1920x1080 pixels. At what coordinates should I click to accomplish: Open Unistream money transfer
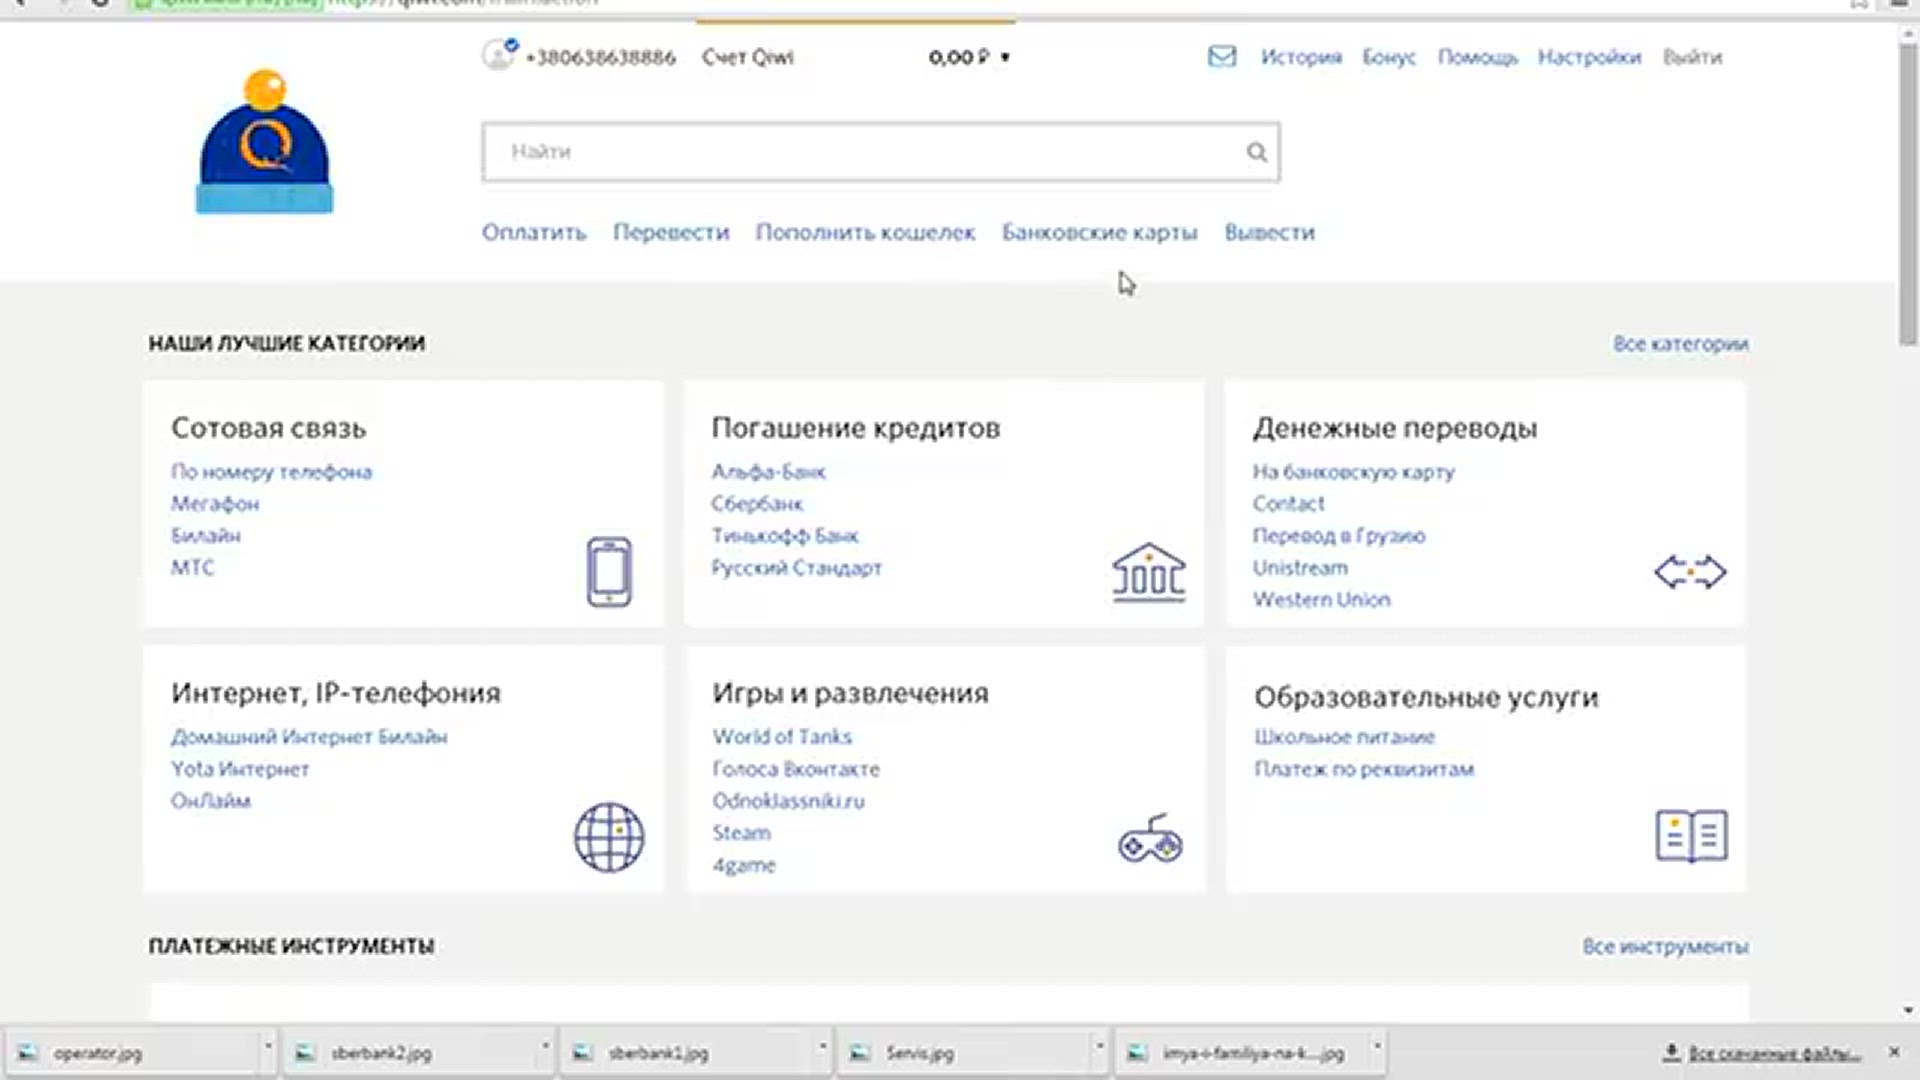coord(1300,568)
